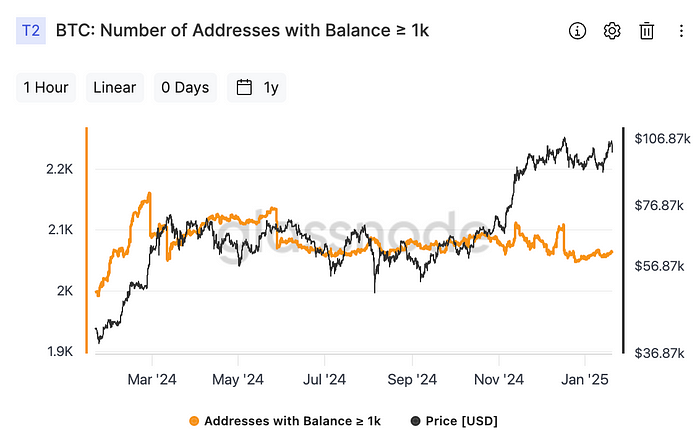Viewport: 700px width, 440px height.
Task: Open the 0 Days moving average selector
Action: [185, 87]
